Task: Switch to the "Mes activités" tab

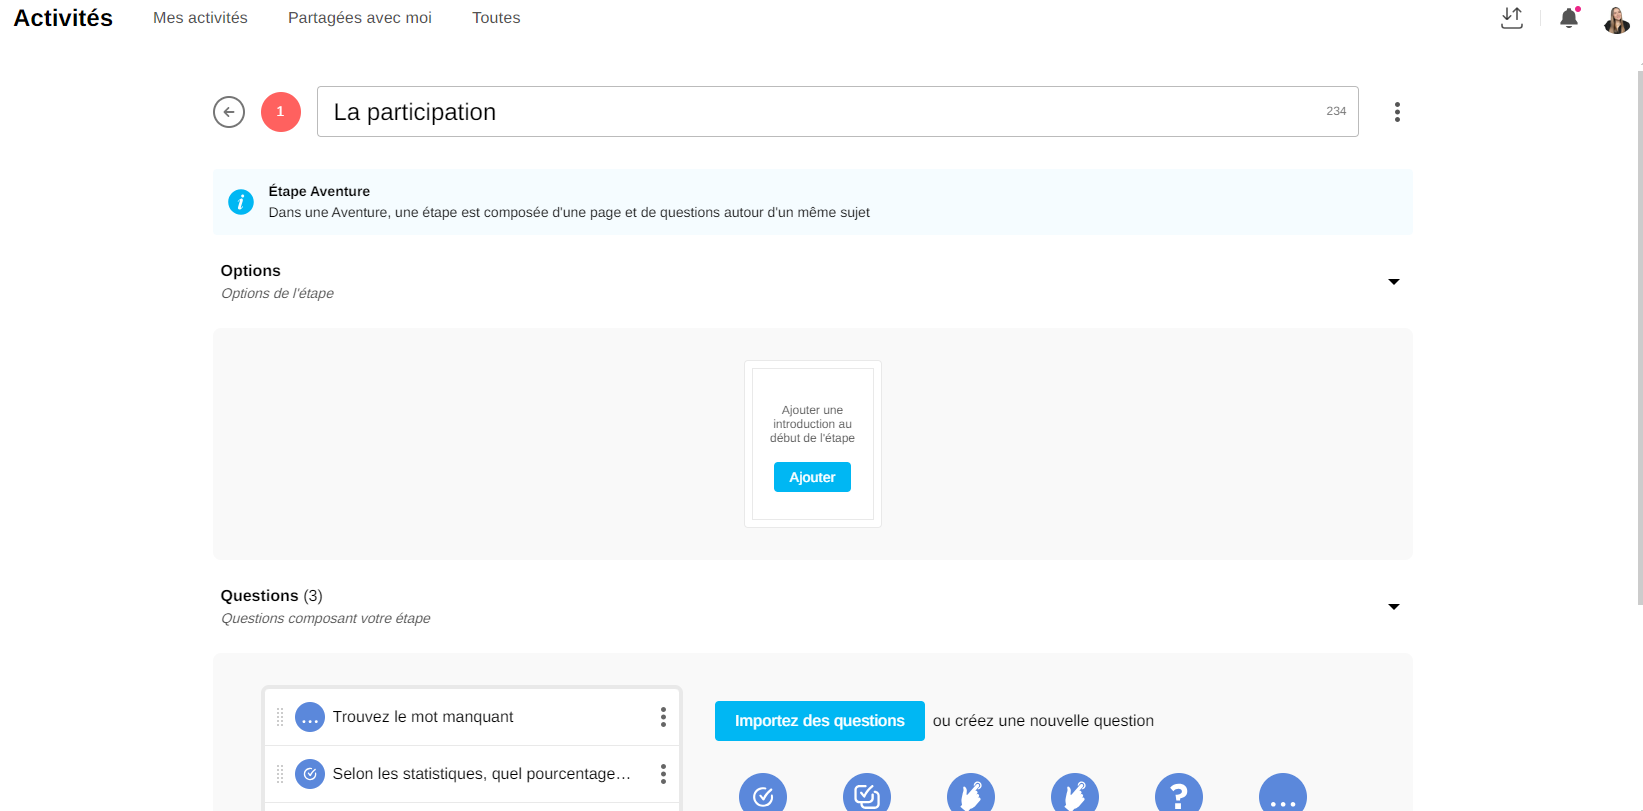Action: [x=200, y=18]
